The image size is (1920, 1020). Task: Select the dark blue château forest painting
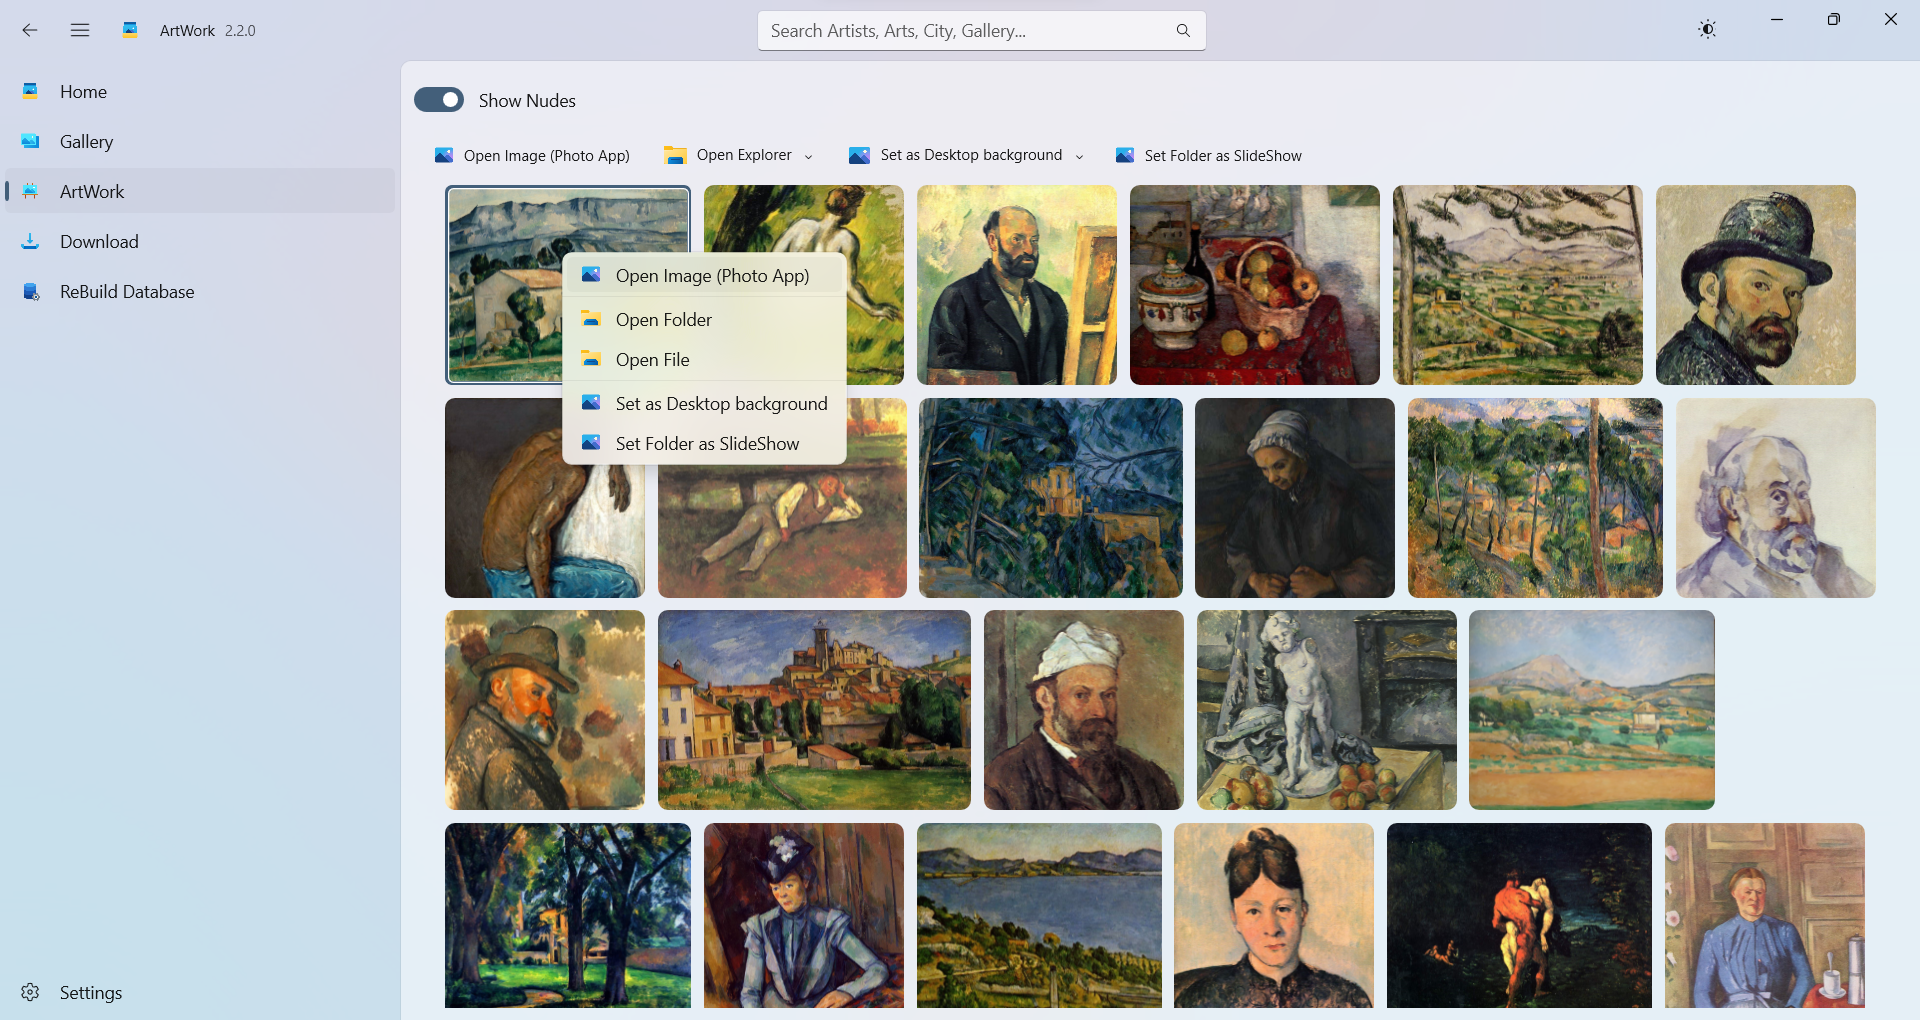pos(1051,498)
